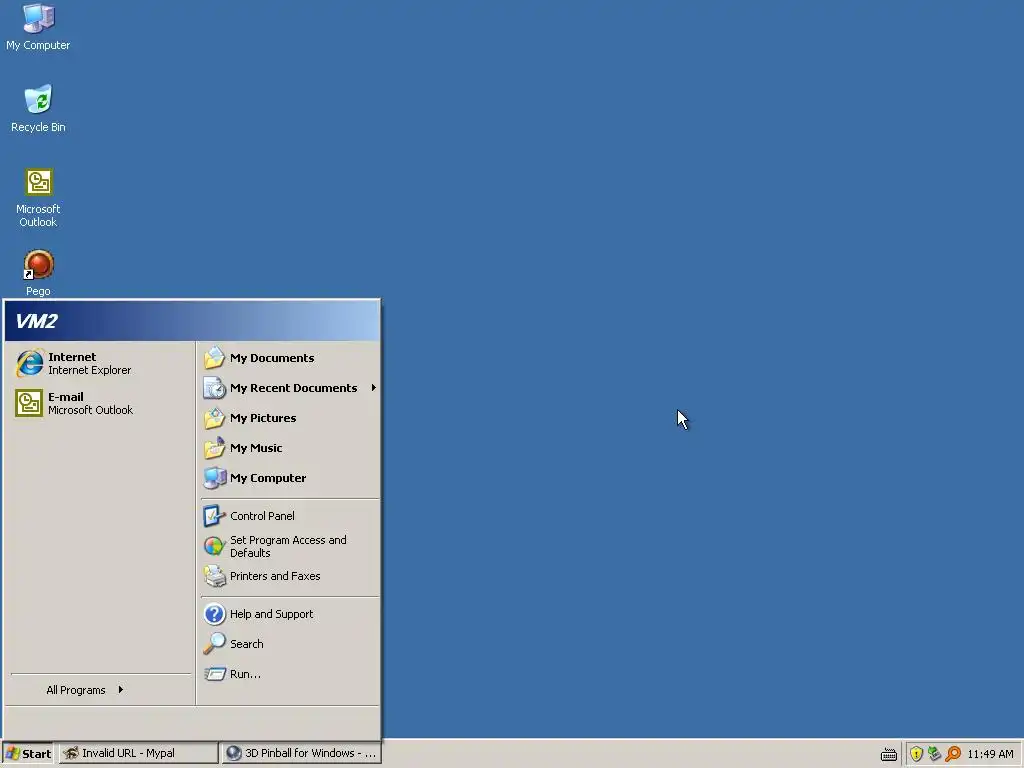Open Search from the Start menu
The image size is (1024, 768).
pos(289,644)
